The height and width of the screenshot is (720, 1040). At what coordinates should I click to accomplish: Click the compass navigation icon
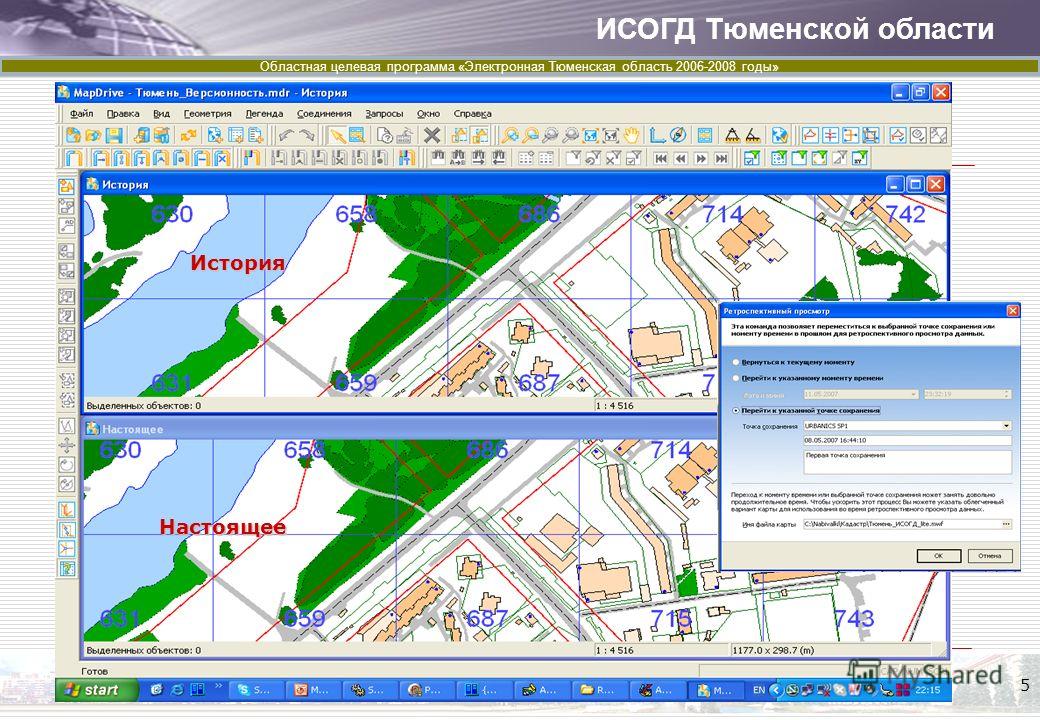677,135
